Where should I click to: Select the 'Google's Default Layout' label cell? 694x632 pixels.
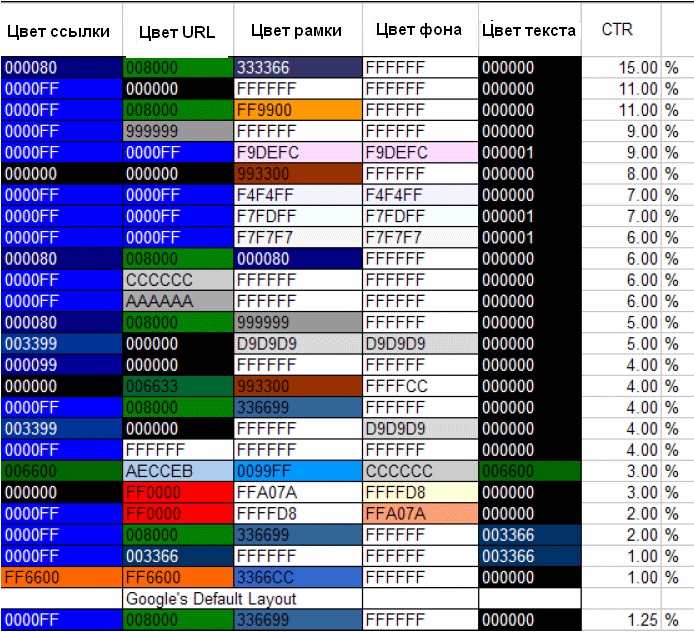[x=240, y=598]
